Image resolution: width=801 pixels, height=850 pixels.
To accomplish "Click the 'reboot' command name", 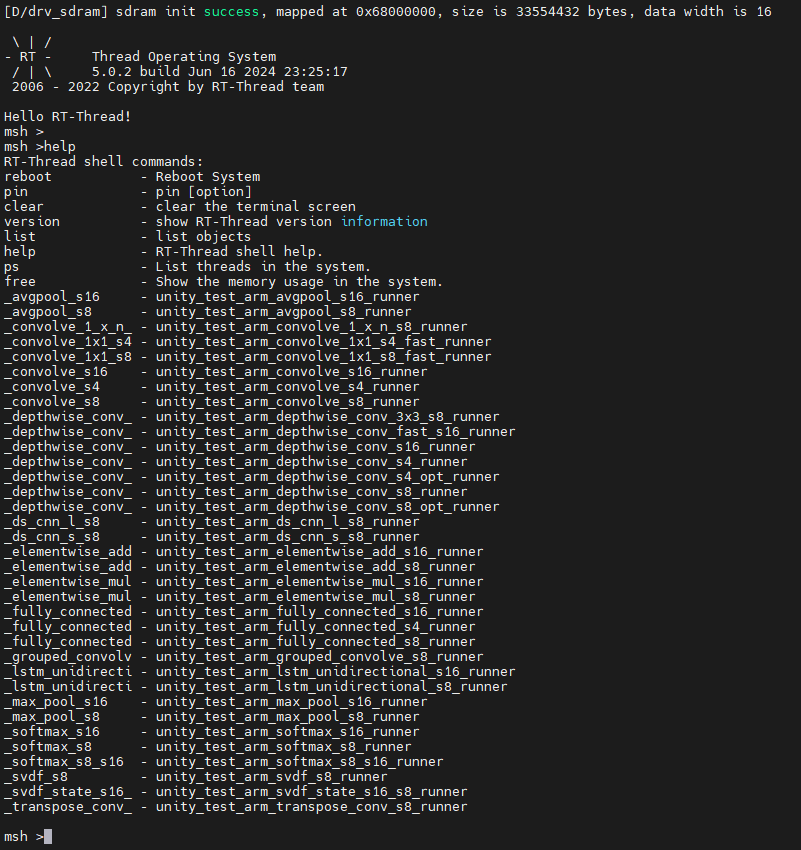I will click(x=28, y=177).
